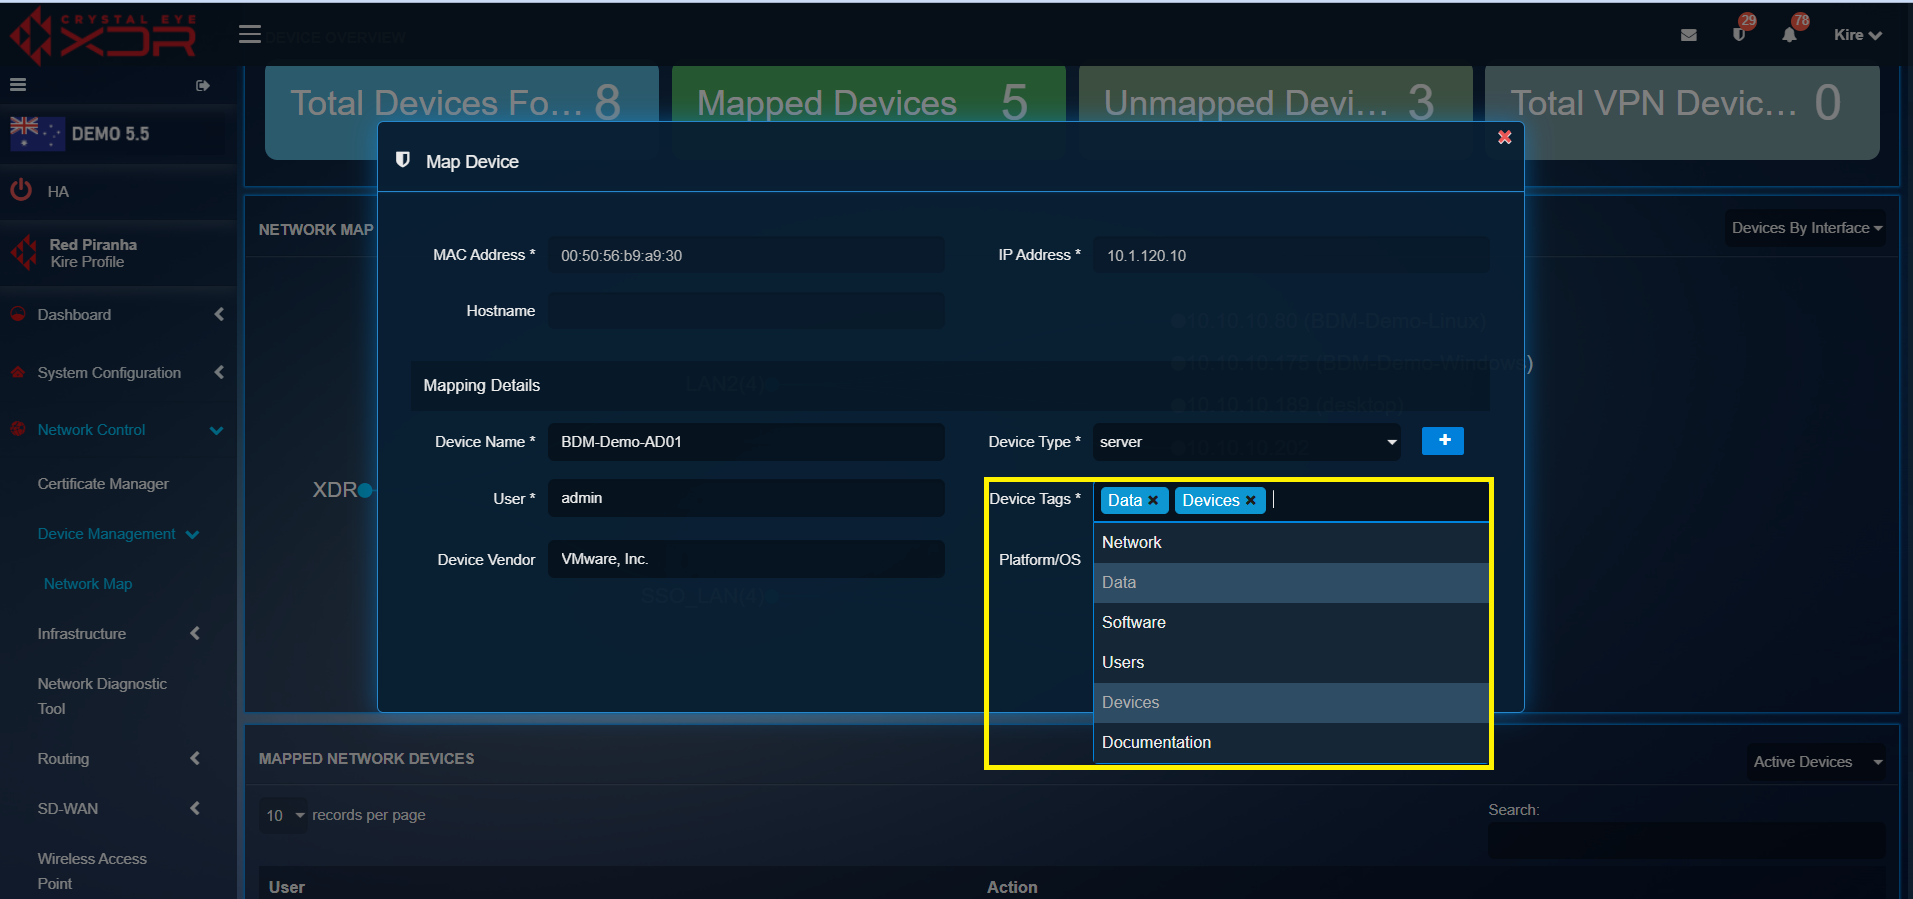Expand the SD-WAN menu
The image size is (1913, 899).
point(118,808)
